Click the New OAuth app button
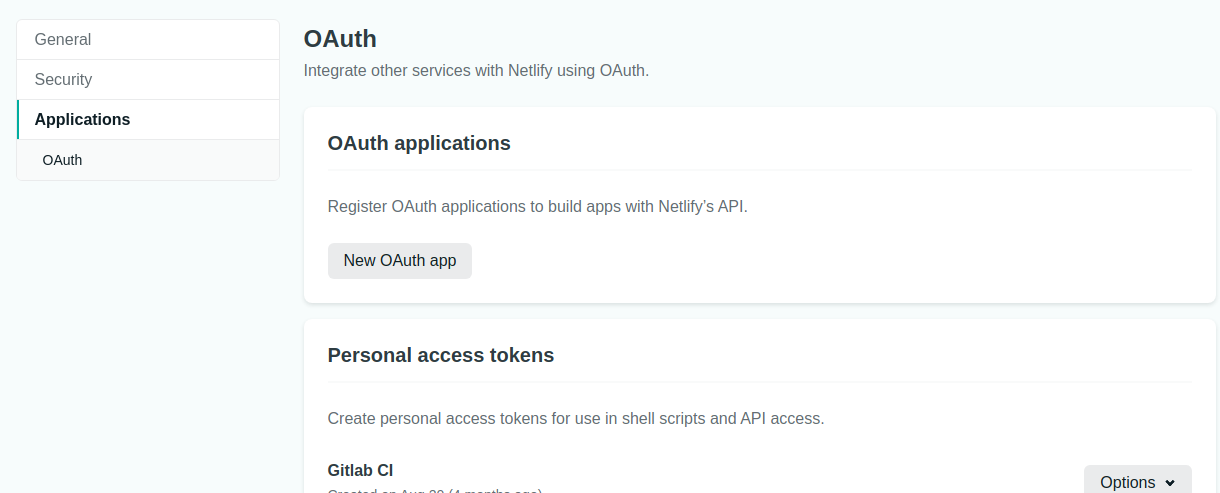Screen dimensions: 1220x493 [400, 261]
